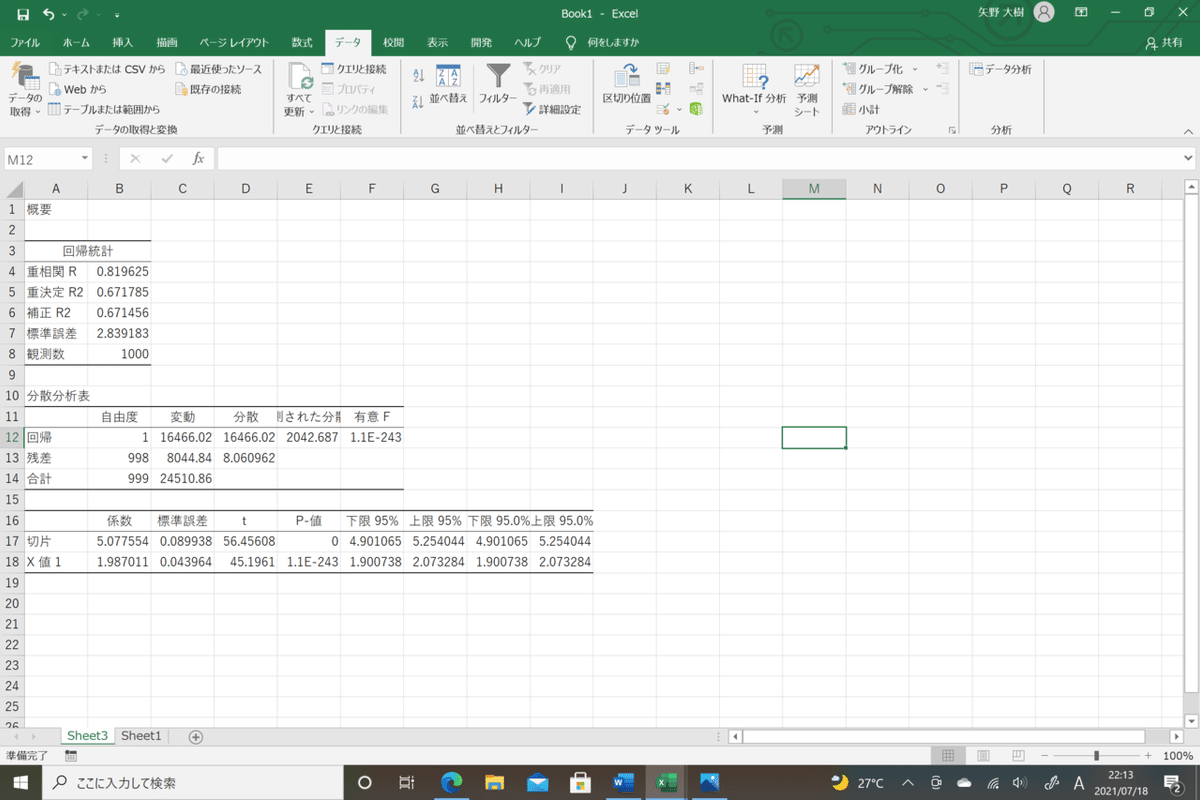
Task: Click 小計 subtotal button
Action: [861, 109]
